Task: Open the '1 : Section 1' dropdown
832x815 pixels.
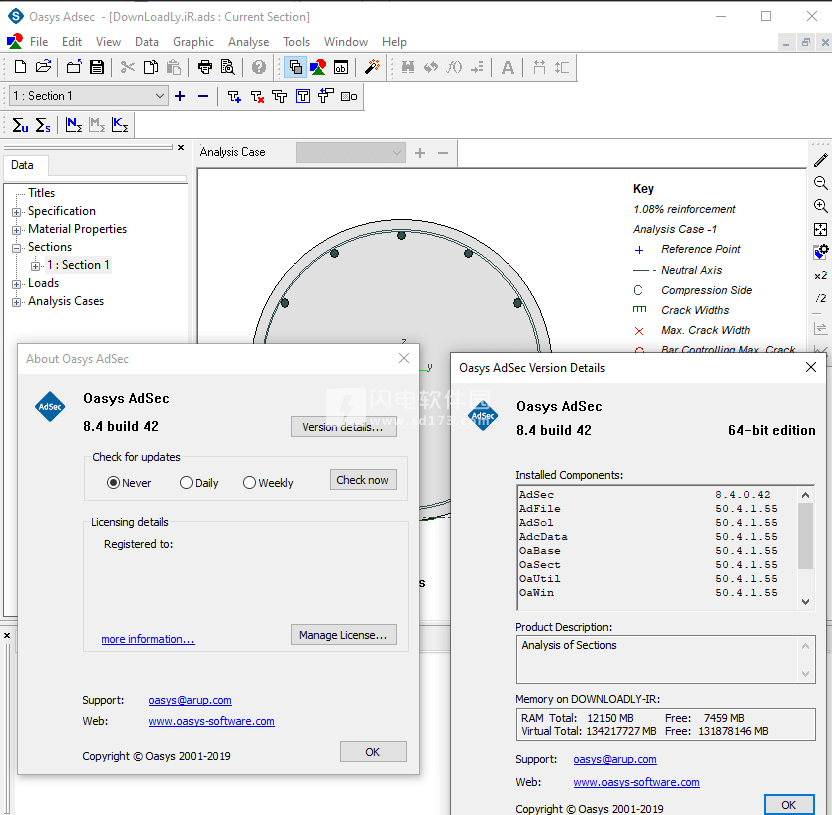Action: (89, 96)
